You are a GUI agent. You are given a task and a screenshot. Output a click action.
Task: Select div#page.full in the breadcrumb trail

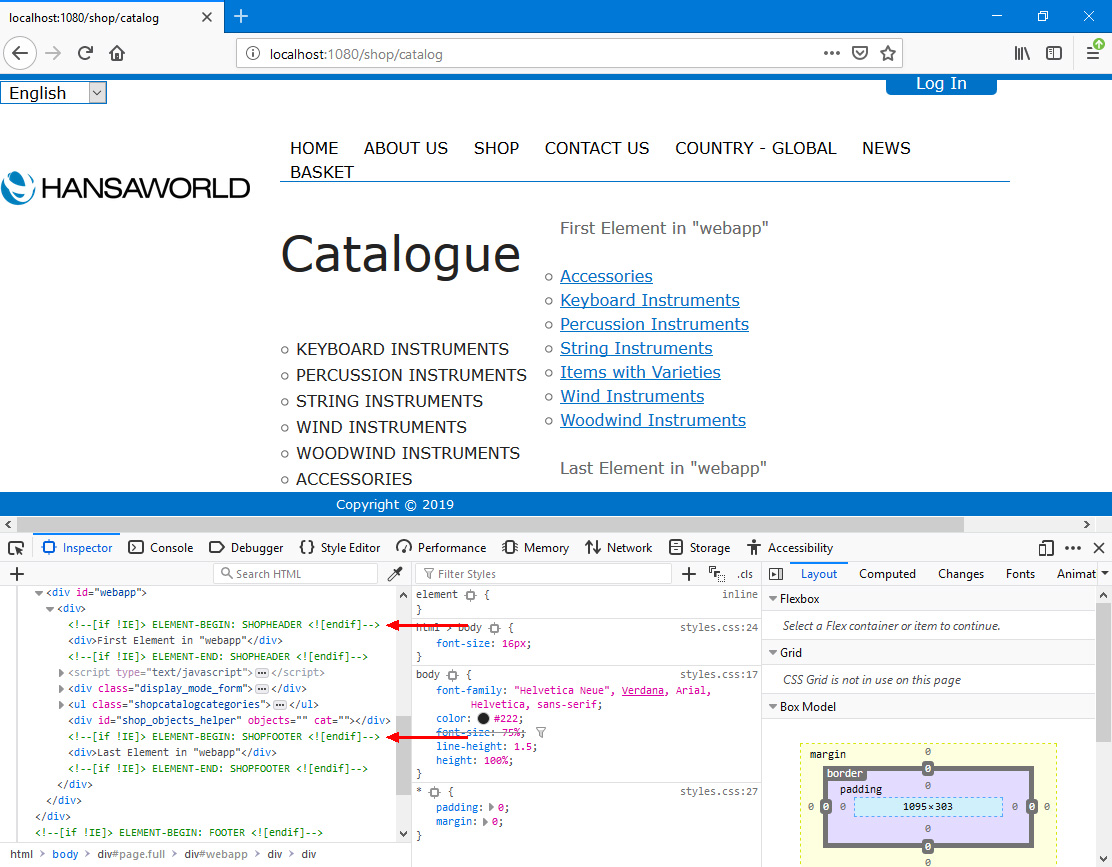coord(131,854)
